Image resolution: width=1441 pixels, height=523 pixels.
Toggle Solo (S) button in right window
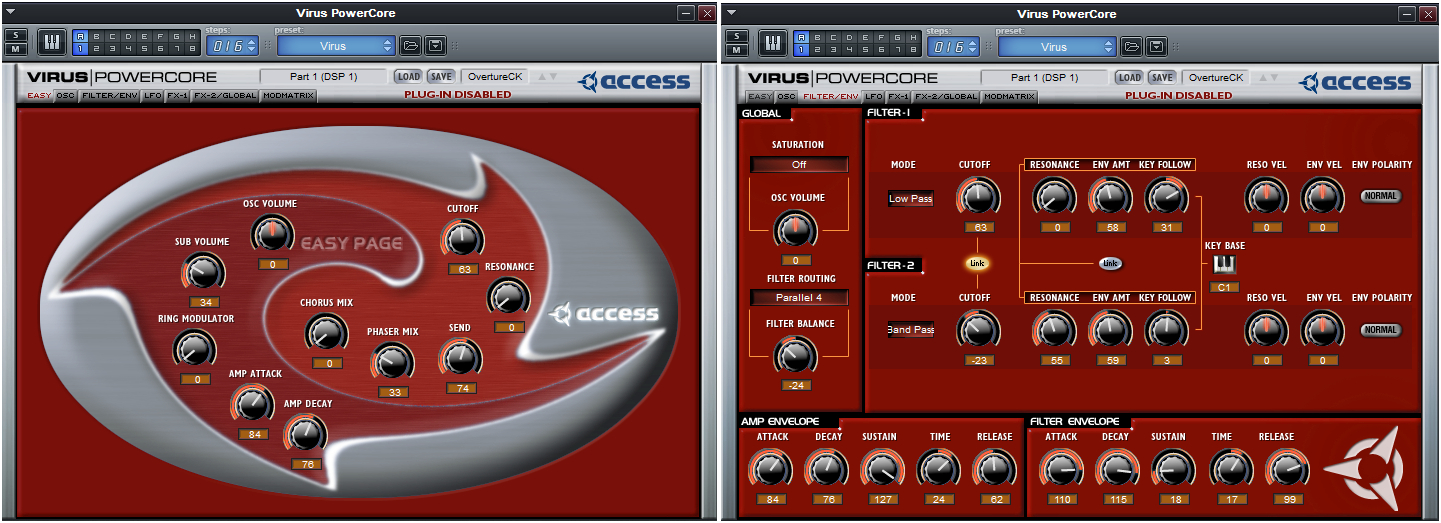737,36
